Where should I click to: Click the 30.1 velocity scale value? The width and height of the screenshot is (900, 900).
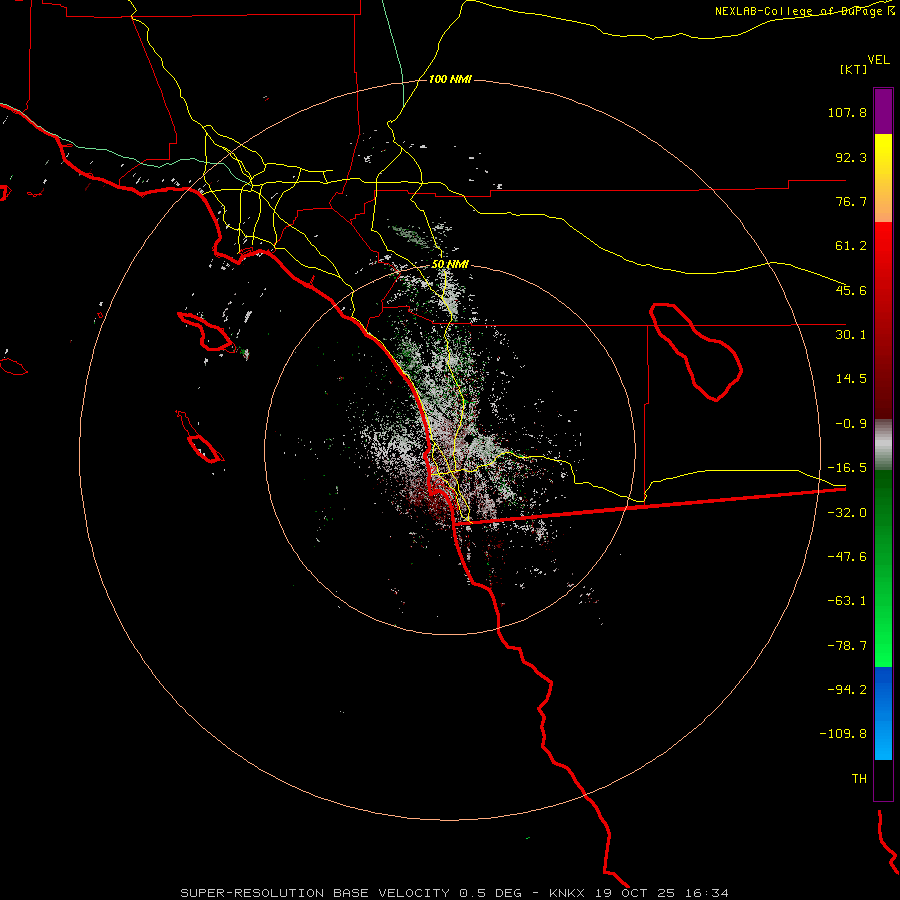tap(851, 335)
